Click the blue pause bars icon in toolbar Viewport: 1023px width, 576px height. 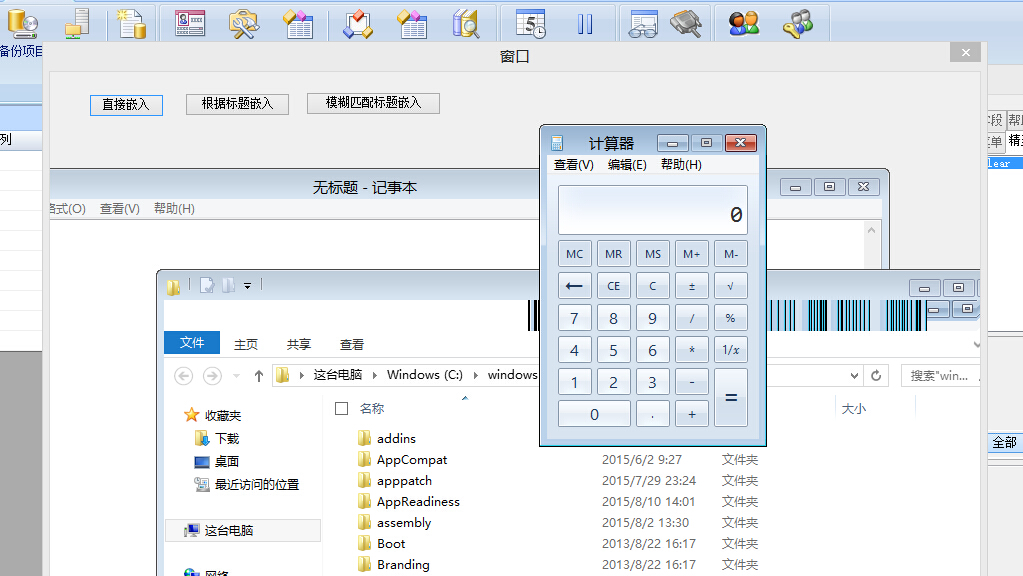(585, 24)
